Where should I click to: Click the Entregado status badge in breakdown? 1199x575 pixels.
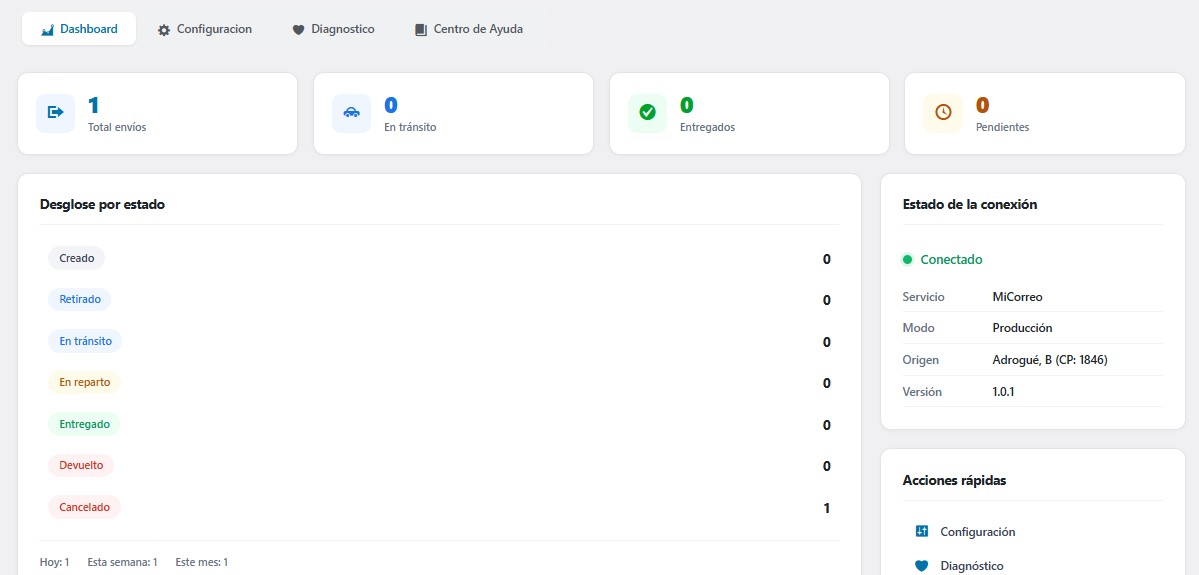[x=84, y=424]
